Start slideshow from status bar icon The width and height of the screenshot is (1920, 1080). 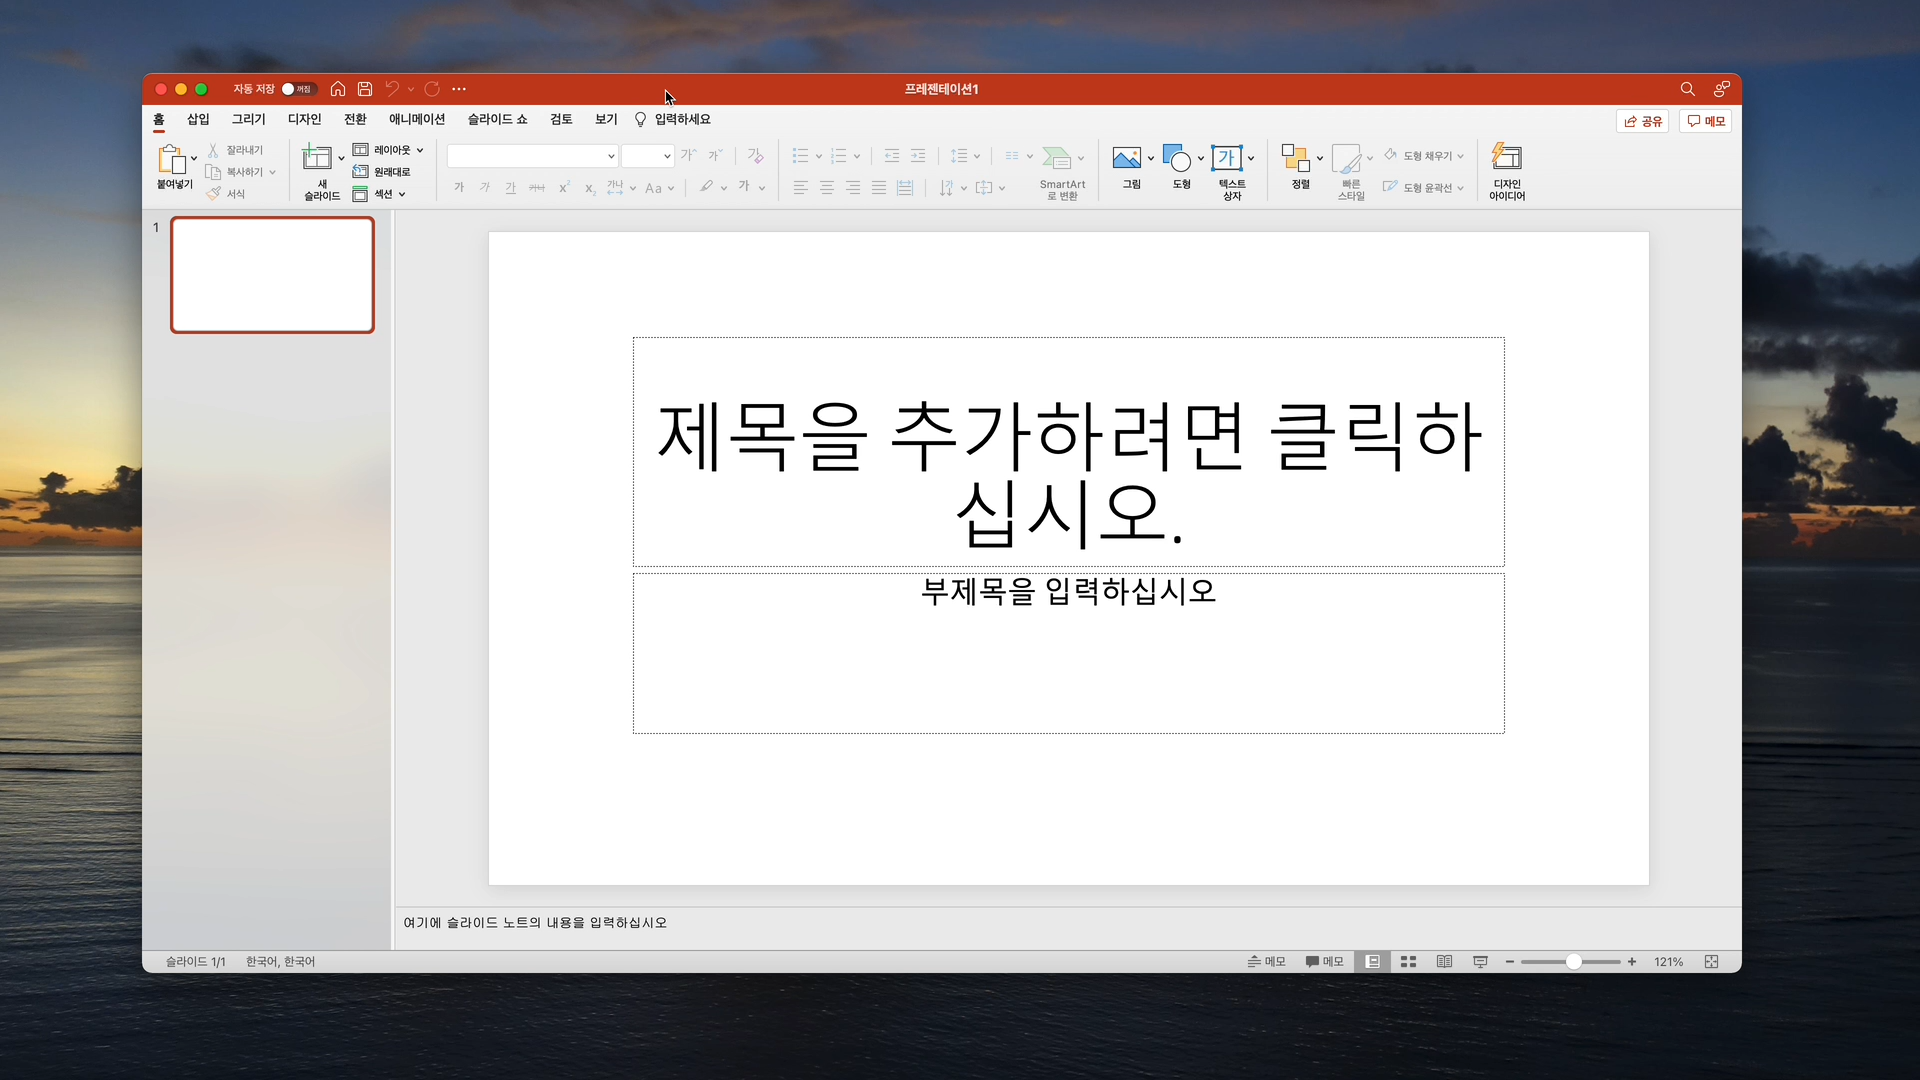coord(1480,961)
